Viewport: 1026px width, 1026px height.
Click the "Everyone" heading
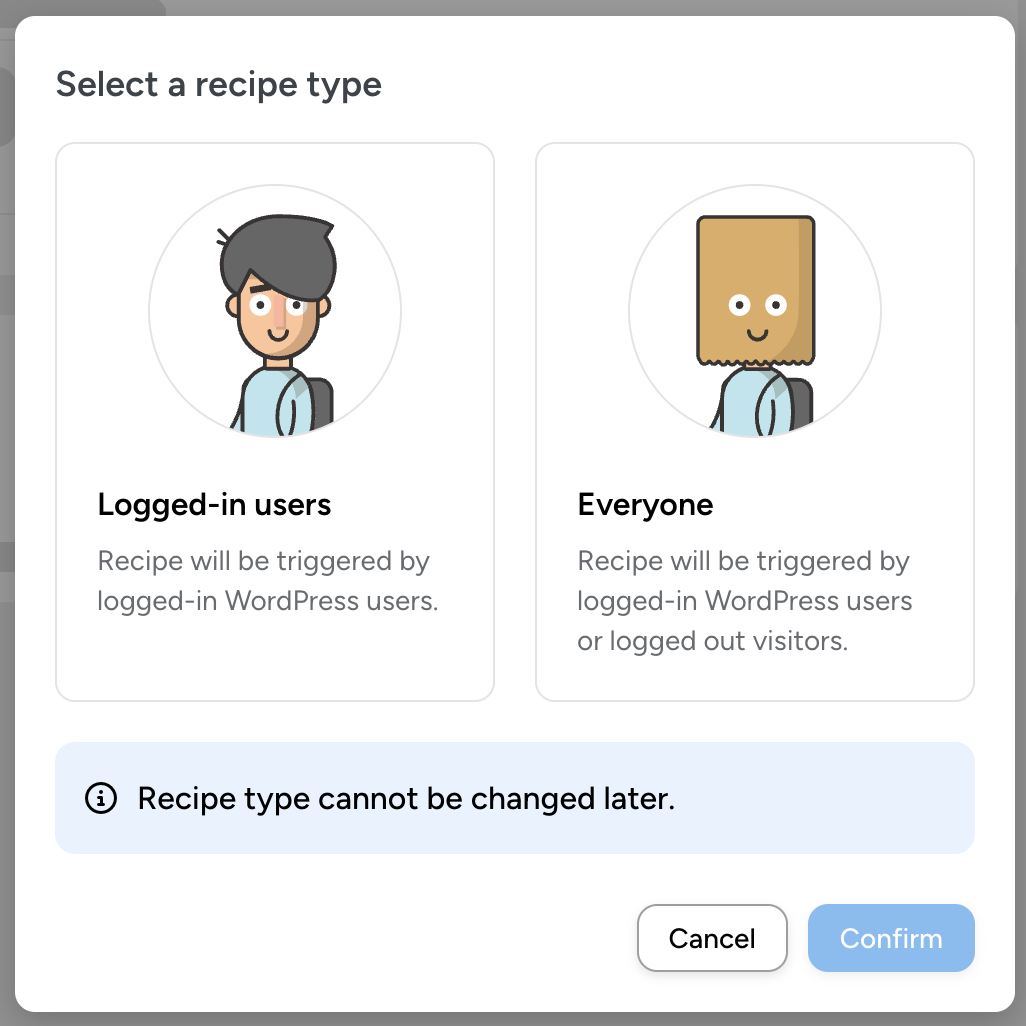coord(645,505)
